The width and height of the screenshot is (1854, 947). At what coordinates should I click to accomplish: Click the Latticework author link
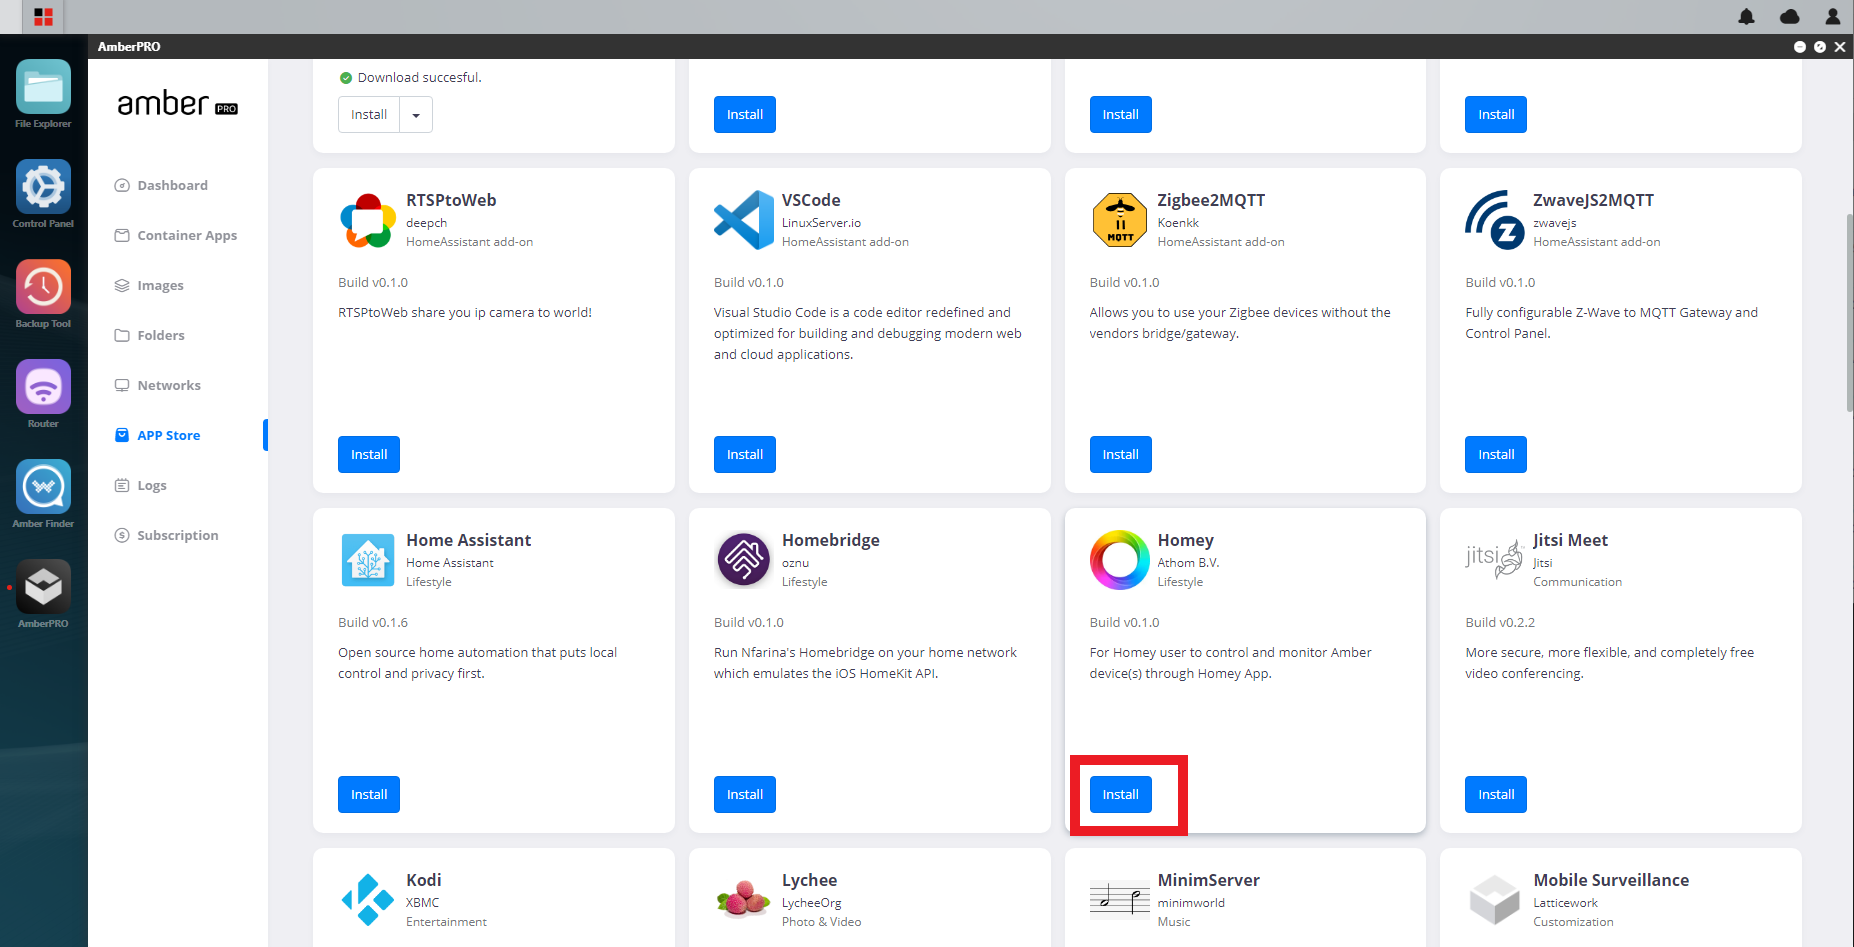tap(1565, 903)
